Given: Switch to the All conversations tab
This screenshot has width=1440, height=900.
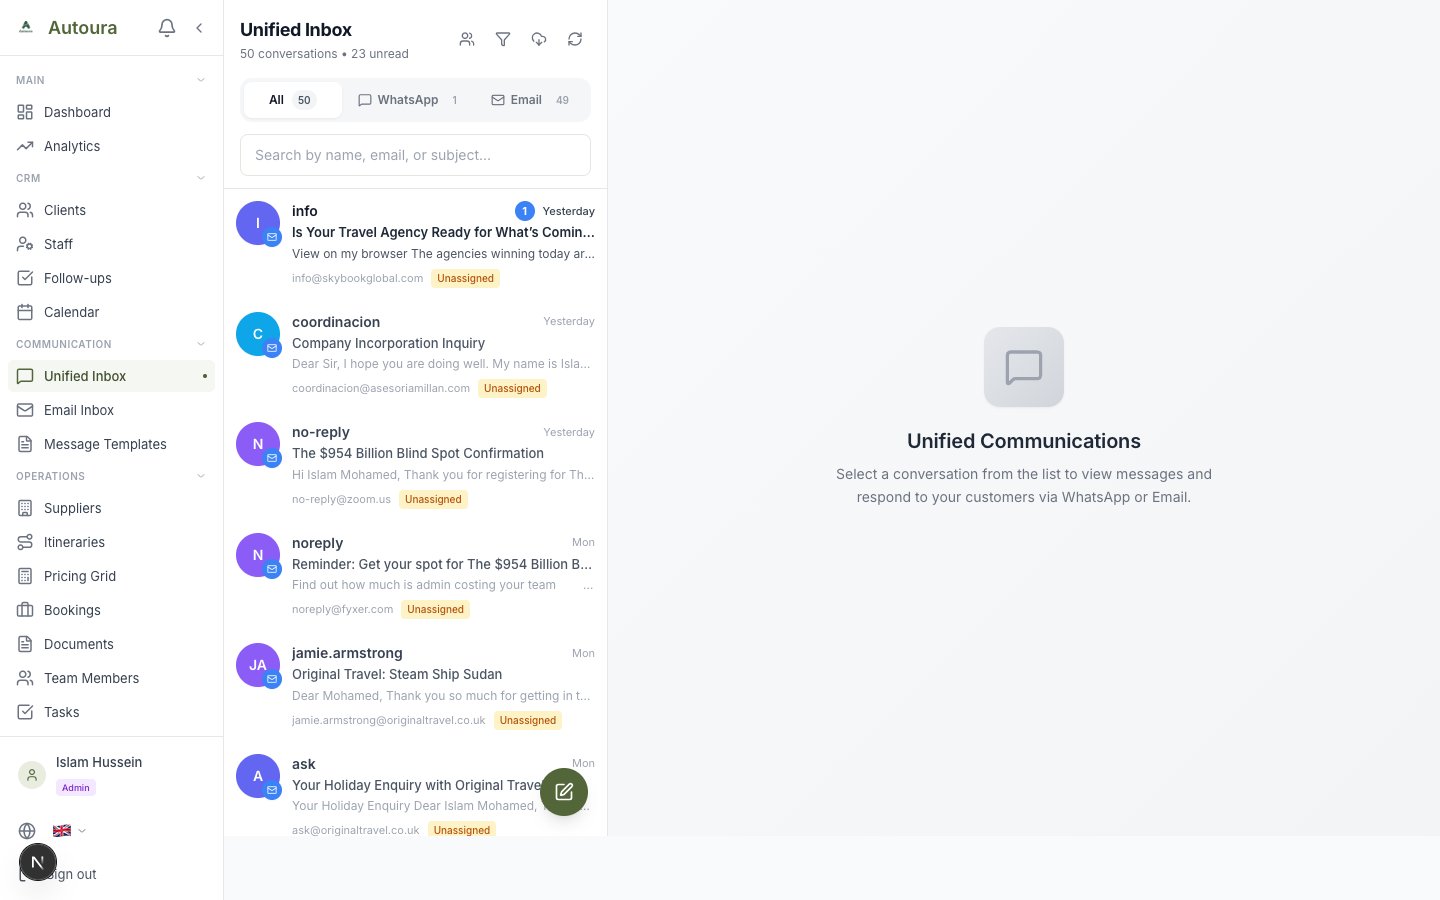Looking at the screenshot, I should (x=292, y=100).
